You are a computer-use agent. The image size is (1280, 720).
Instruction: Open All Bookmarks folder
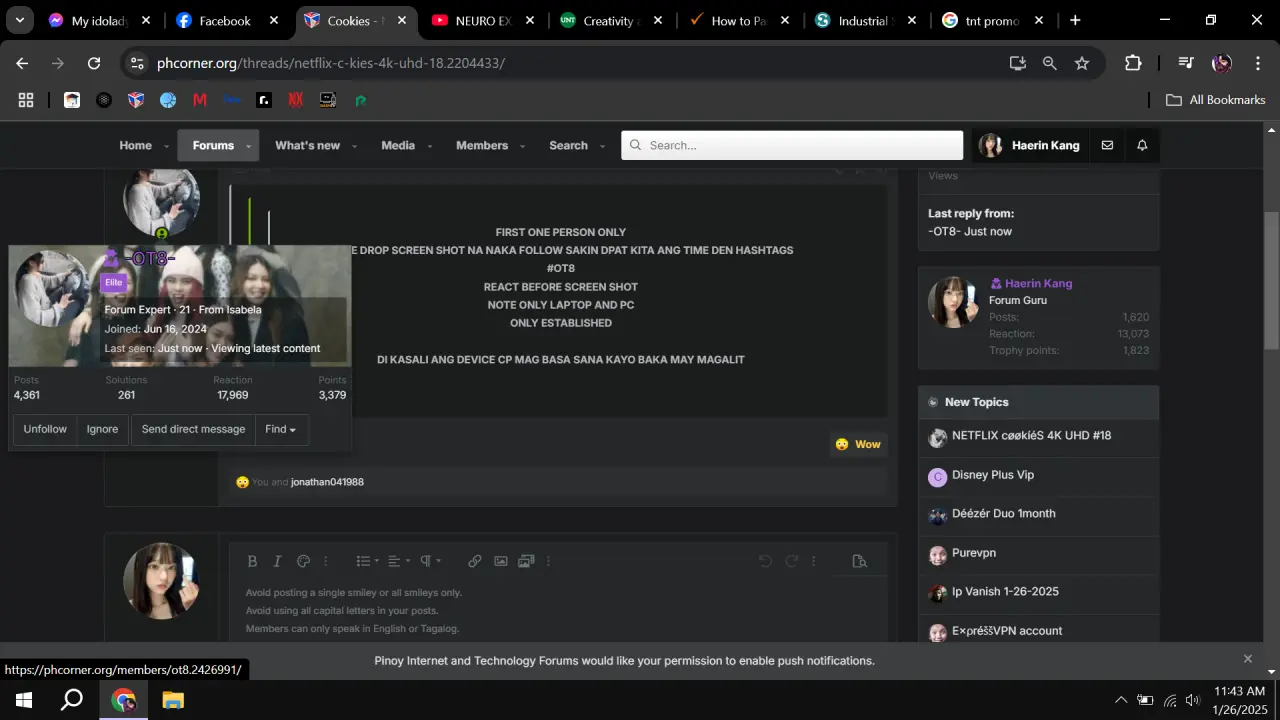1216,100
